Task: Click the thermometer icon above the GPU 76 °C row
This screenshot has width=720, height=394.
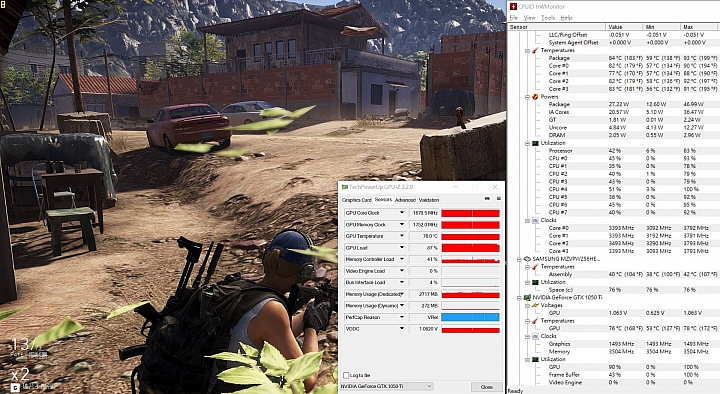Action: click(x=535, y=321)
